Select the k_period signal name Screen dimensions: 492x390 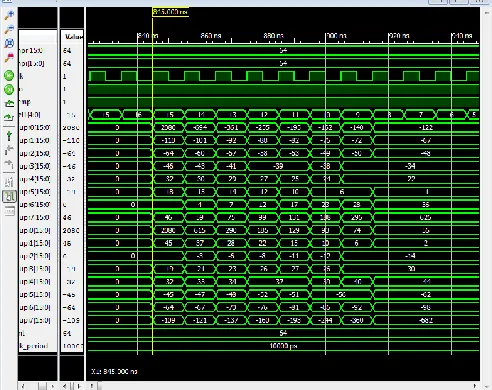[33, 346]
